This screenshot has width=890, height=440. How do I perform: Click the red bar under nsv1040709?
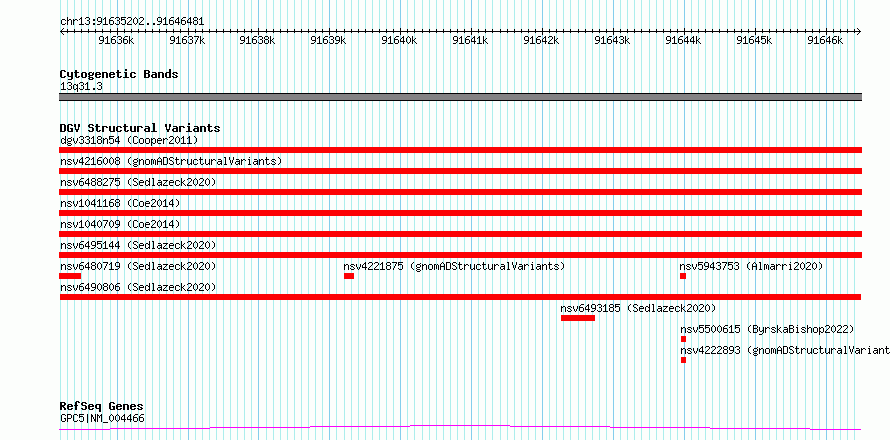(x=460, y=234)
